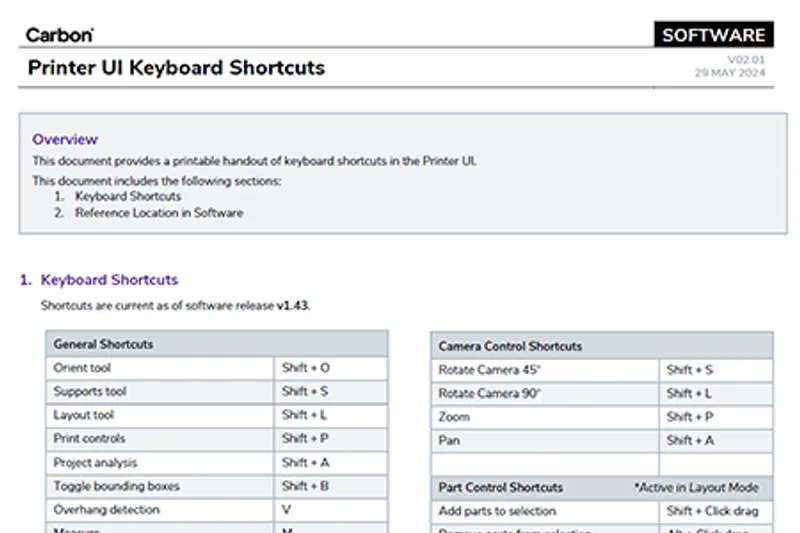Image resolution: width=800 pixels, height=533 pixels.
Task: Select the Printer UI Keyboard Shortcuts title
Action: [176, 68]
